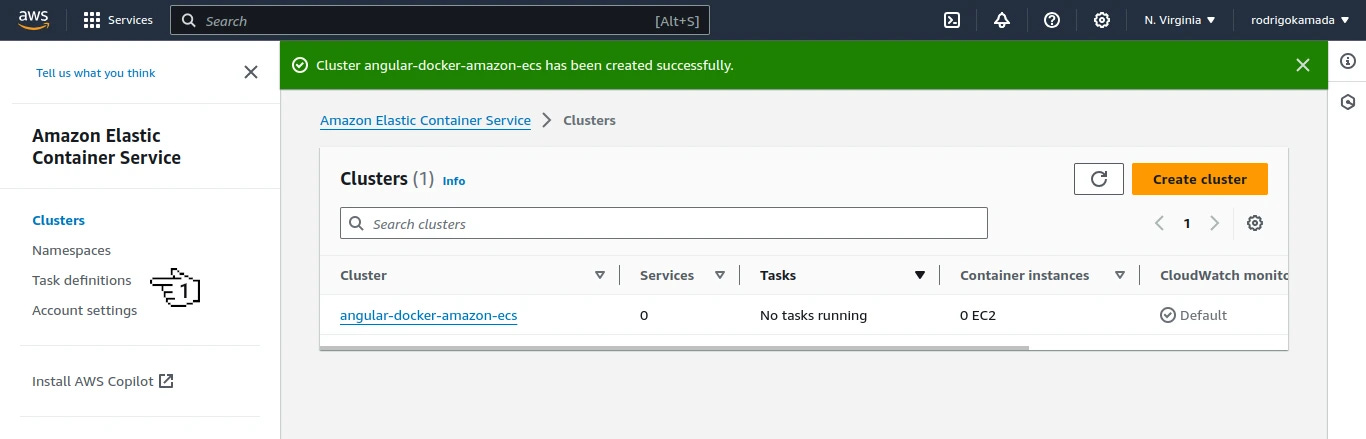Close the left navigation panel
This screenshot has height=439, width=1366.
pyautogui.click(x=251, y=72)
